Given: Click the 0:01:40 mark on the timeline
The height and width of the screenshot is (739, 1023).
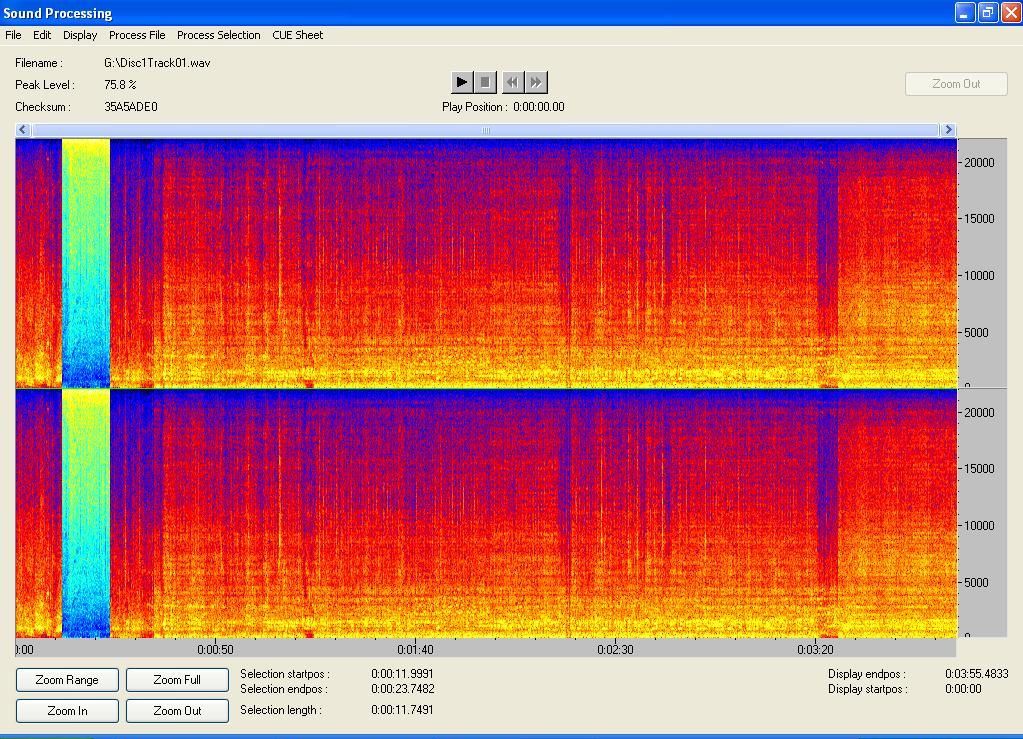Looking at the screenshot, I should pos(415,650).
